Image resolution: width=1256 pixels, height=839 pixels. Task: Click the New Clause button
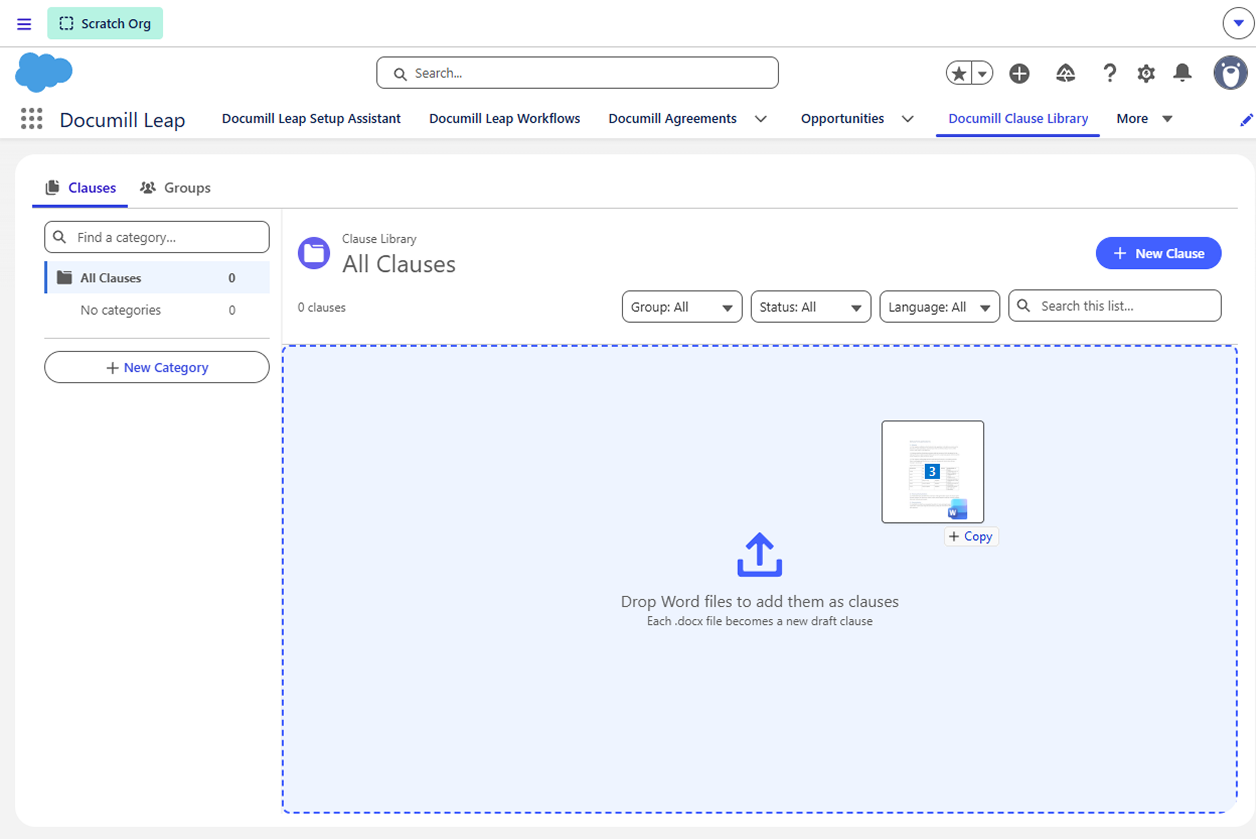pyautogui.click(x=1159, y=253)
